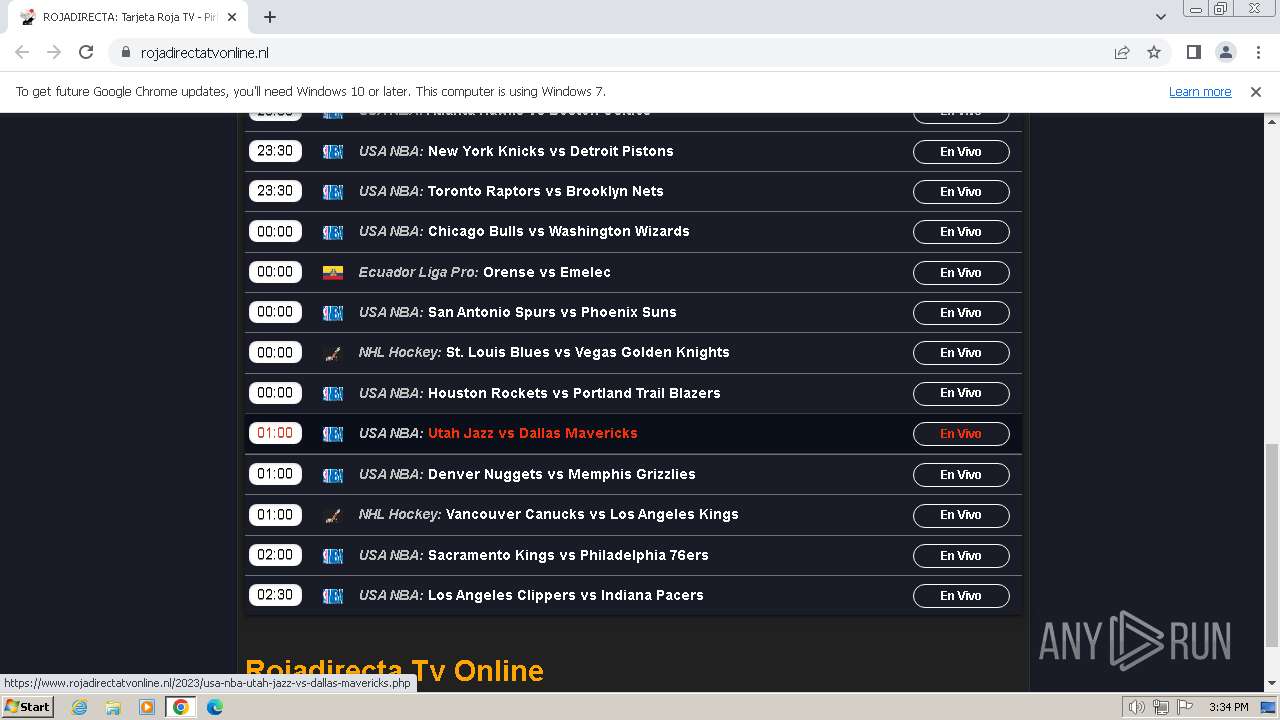Screen dimensions: 1280x720
Task: Click En Vivo for Orense vs Emelec
Action: point(961,273)
